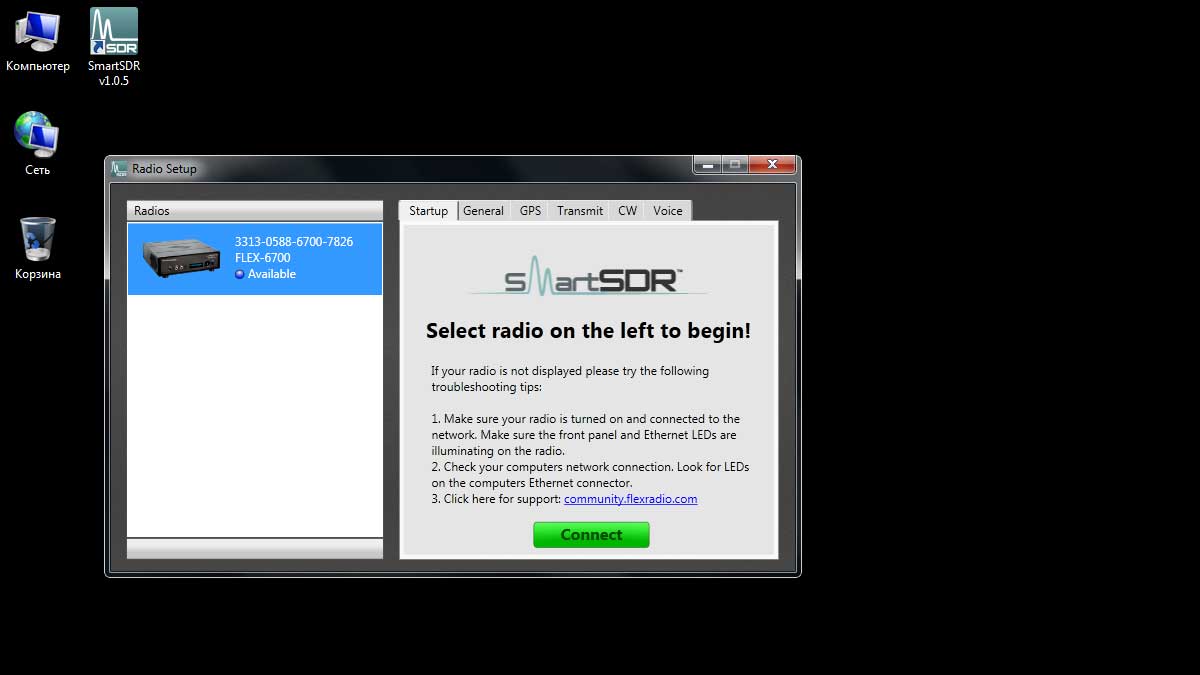Open the GPS tab
1200x675 pixels.
pos(530,211)
